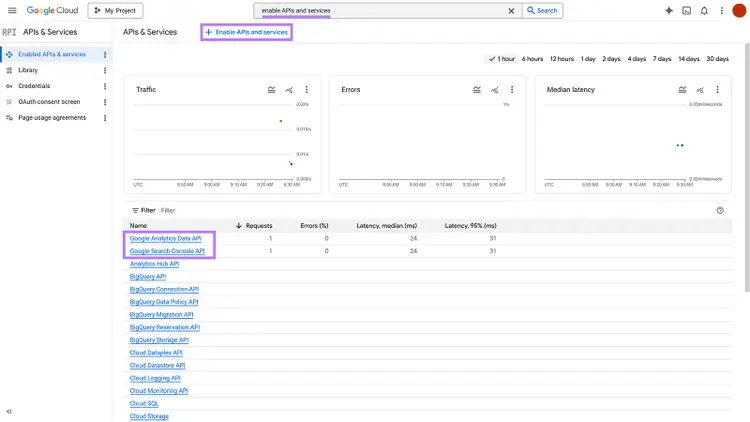The image size is (750, 422).
Task: Click Enable APIs and services
Action: [x=247, y=32]
